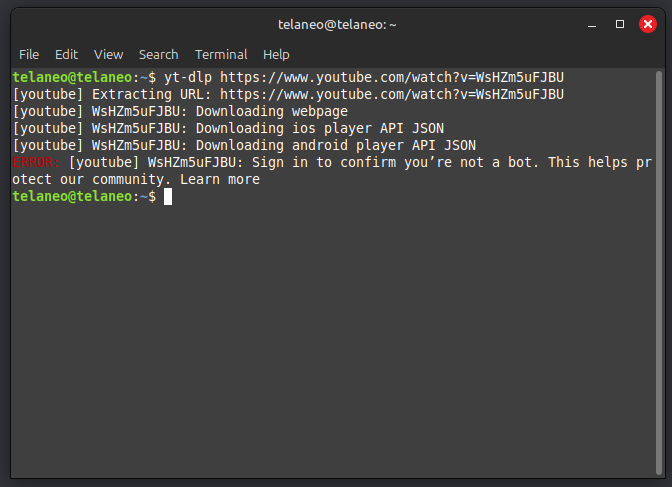Image resolution: width=672 pixels, height=487 pixels.
Task: Maximize the terminal window
Action: [620, 23]
